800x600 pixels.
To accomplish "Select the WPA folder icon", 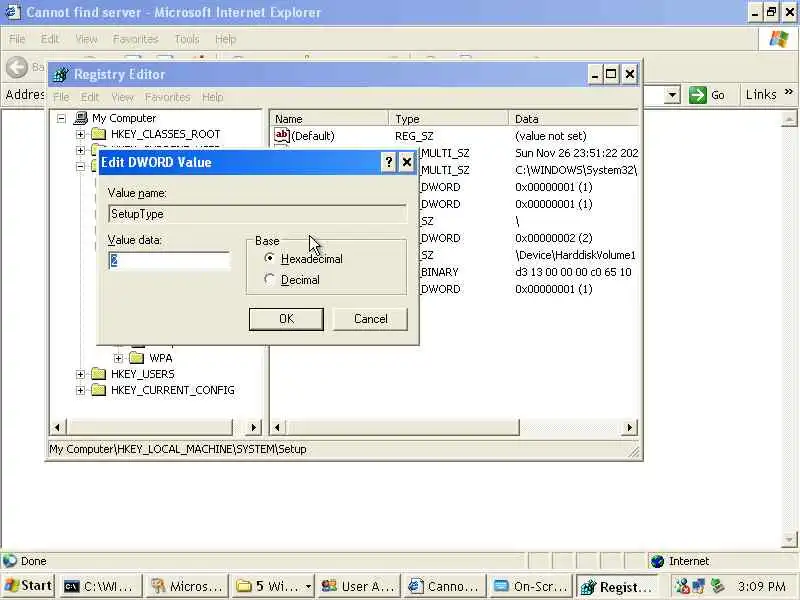I will 137,358.
